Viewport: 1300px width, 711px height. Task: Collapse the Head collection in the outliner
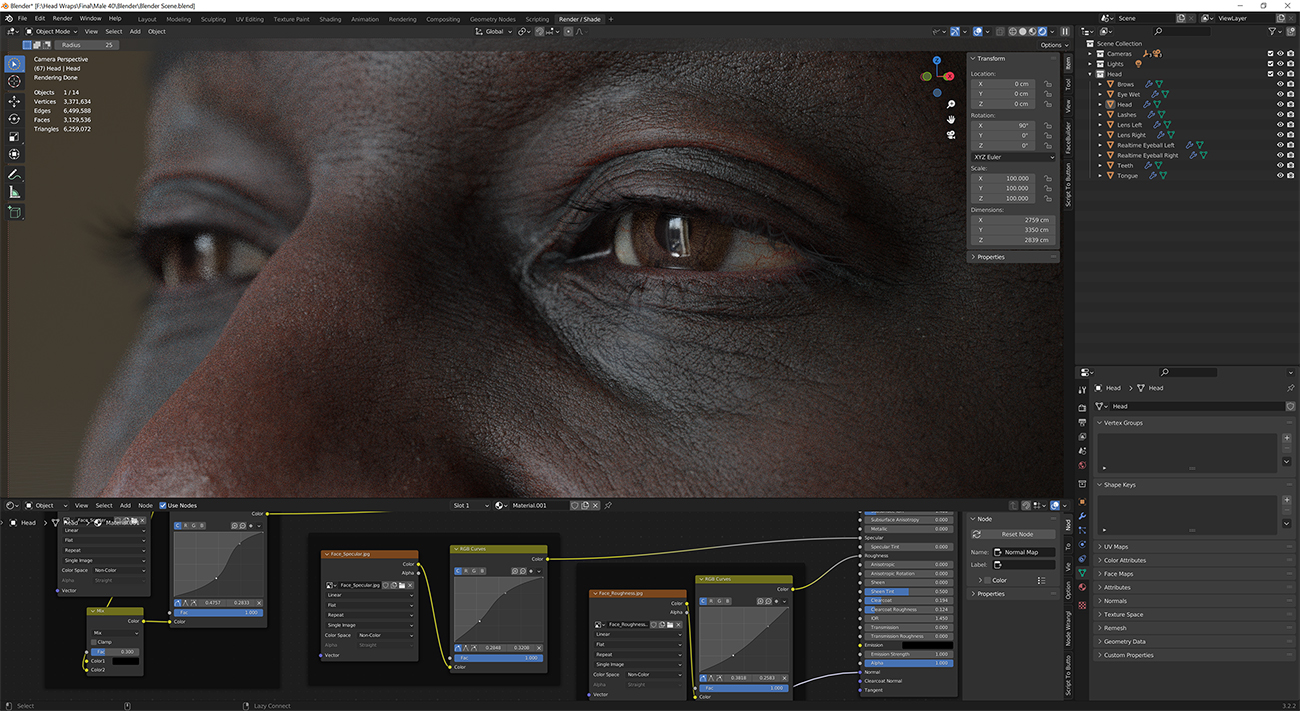tap(1092, 73)
